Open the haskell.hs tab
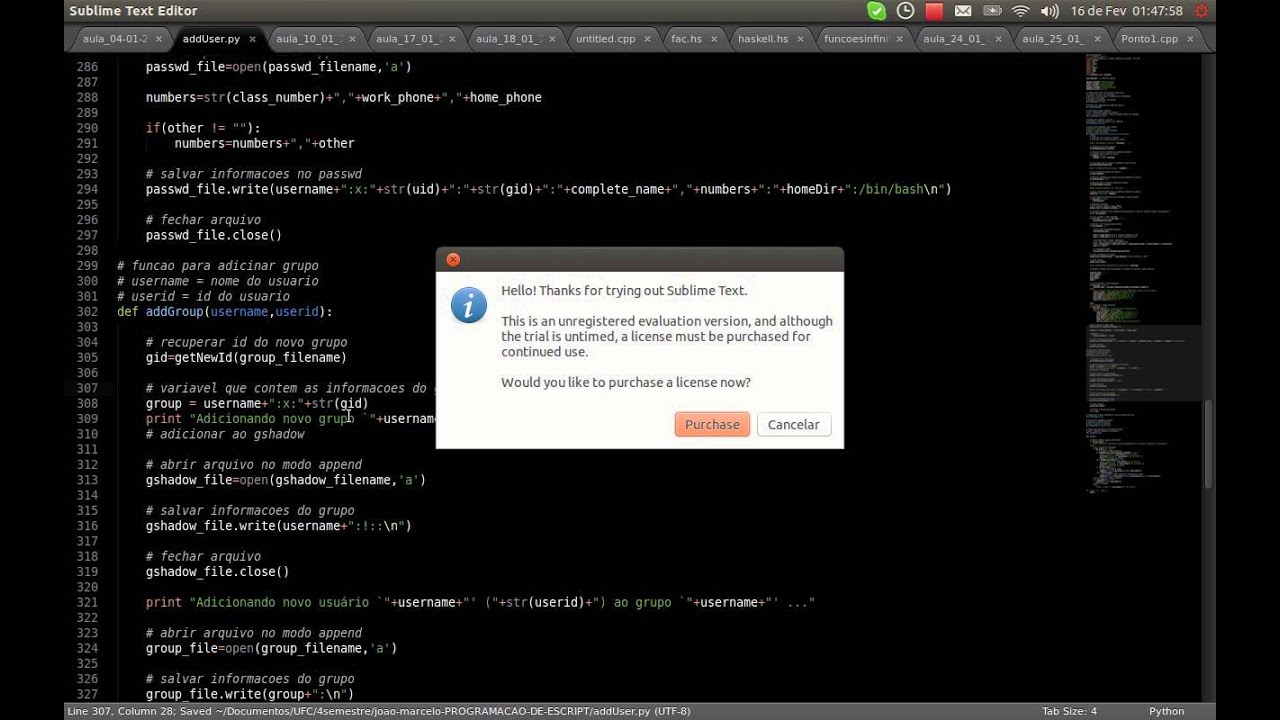1280x720 pixels. tap(763, 39)
